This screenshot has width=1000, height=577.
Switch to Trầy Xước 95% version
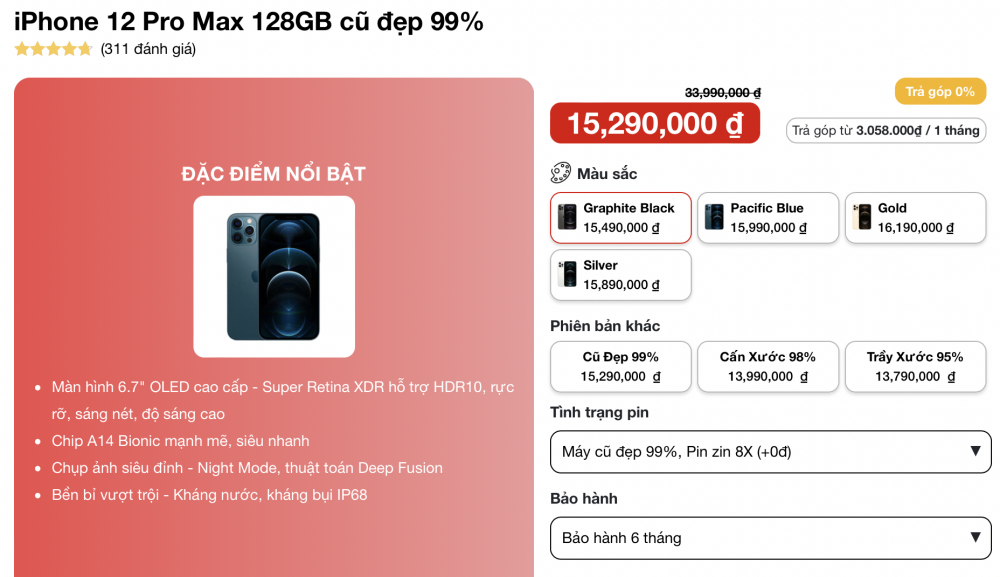point(915,367)
